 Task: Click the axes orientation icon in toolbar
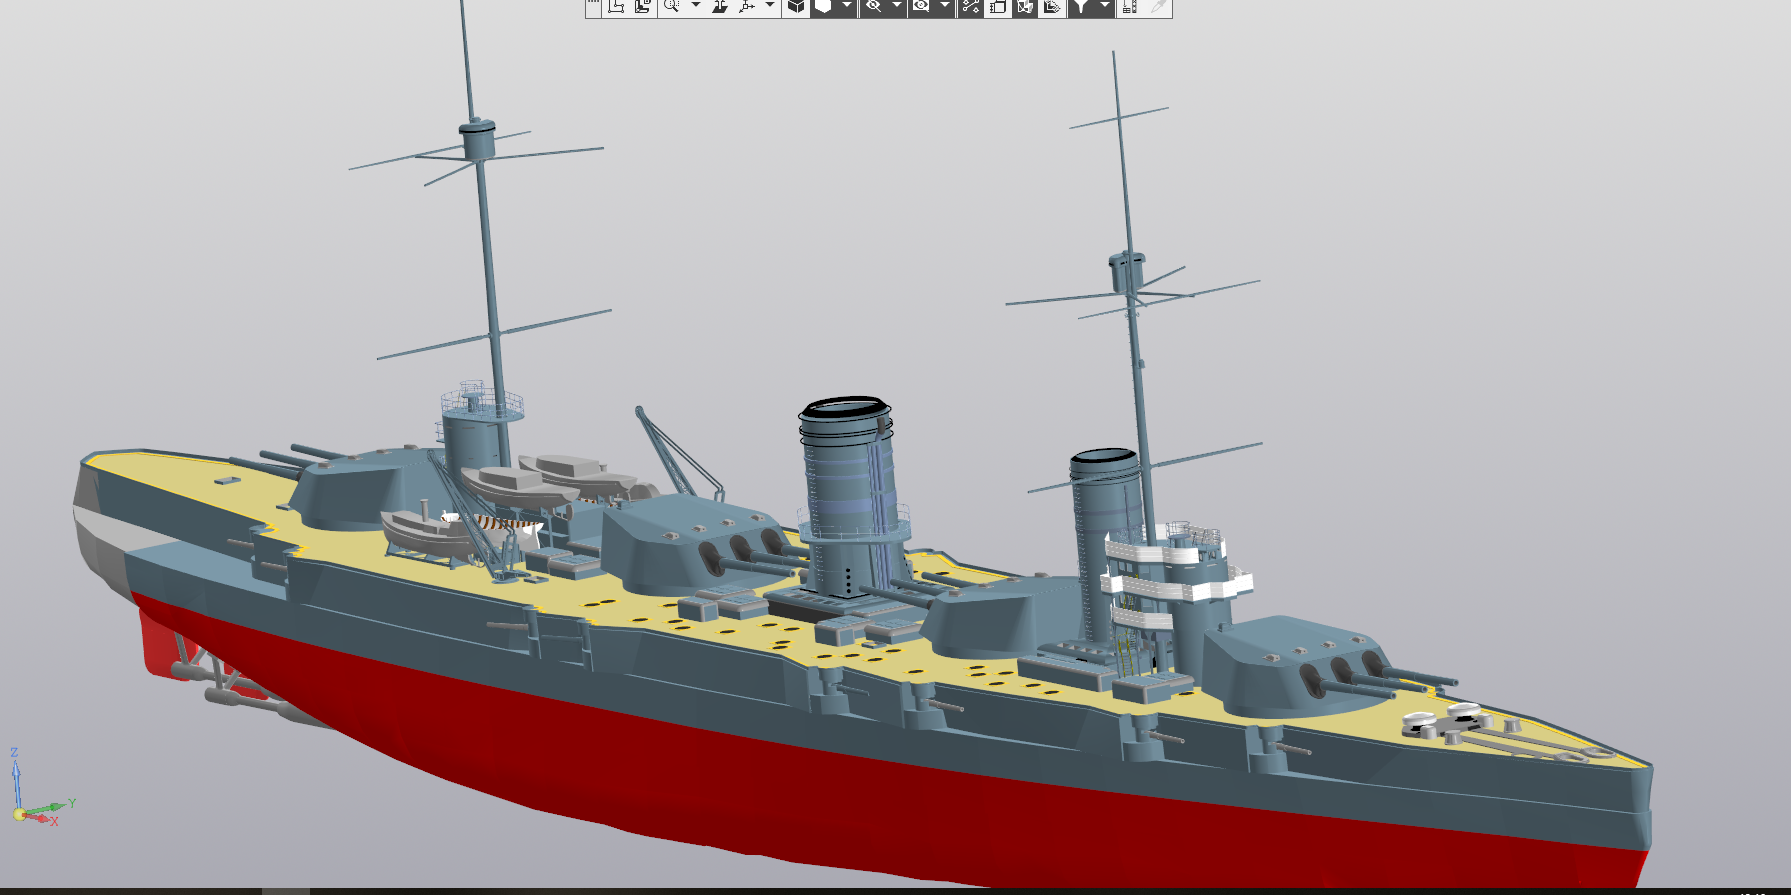746,6
